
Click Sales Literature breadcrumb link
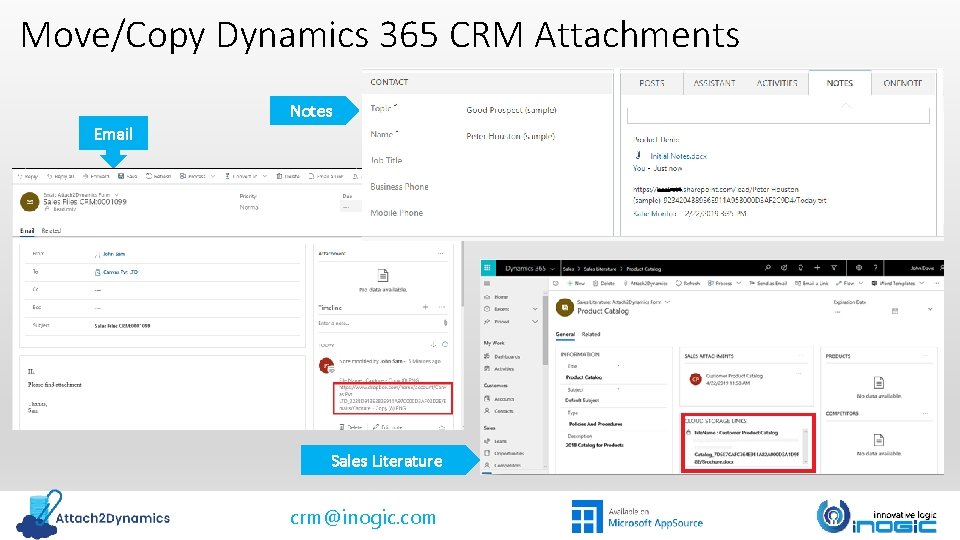tap(599, 268)
